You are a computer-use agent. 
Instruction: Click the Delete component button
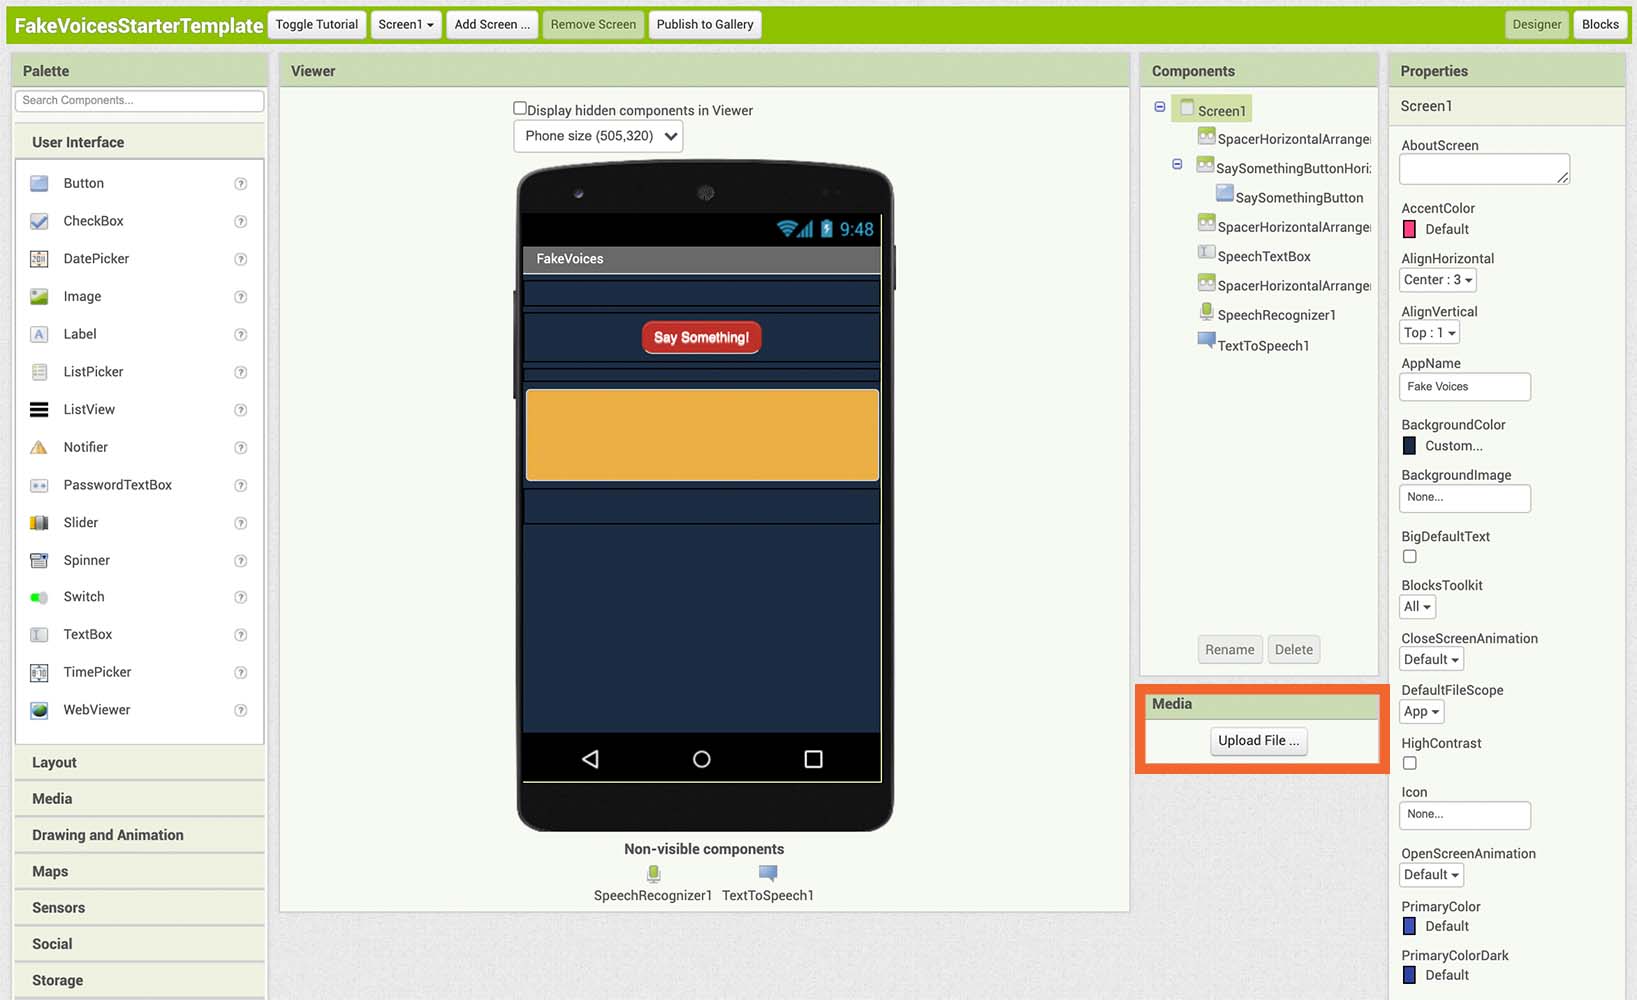click(1294, 650)
